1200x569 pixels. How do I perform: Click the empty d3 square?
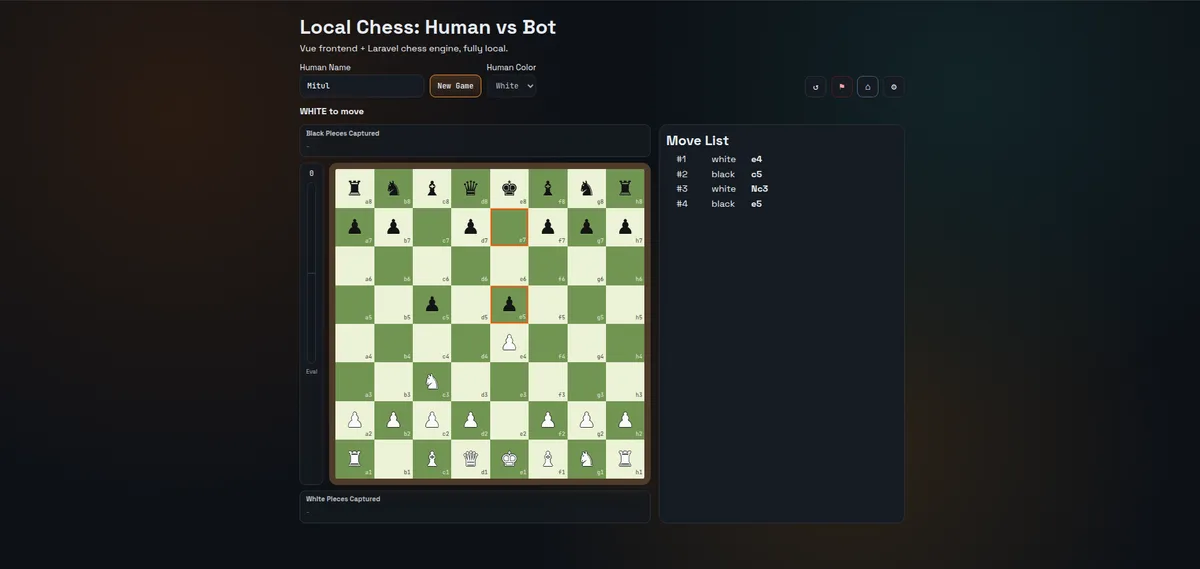tap(471, 381)
